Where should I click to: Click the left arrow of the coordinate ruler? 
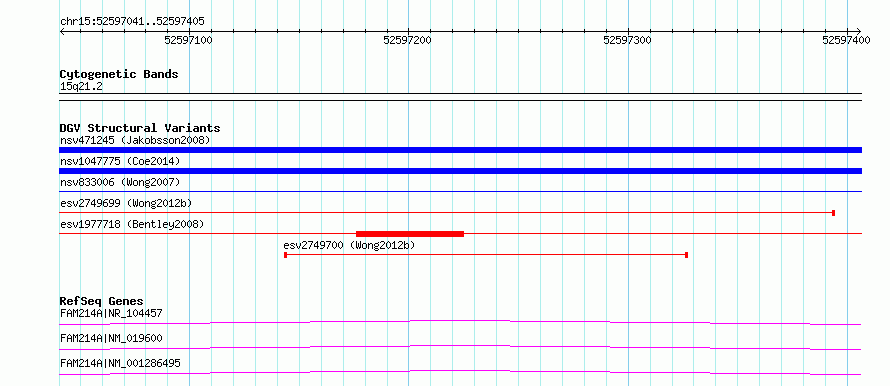(x=62, y=31)
